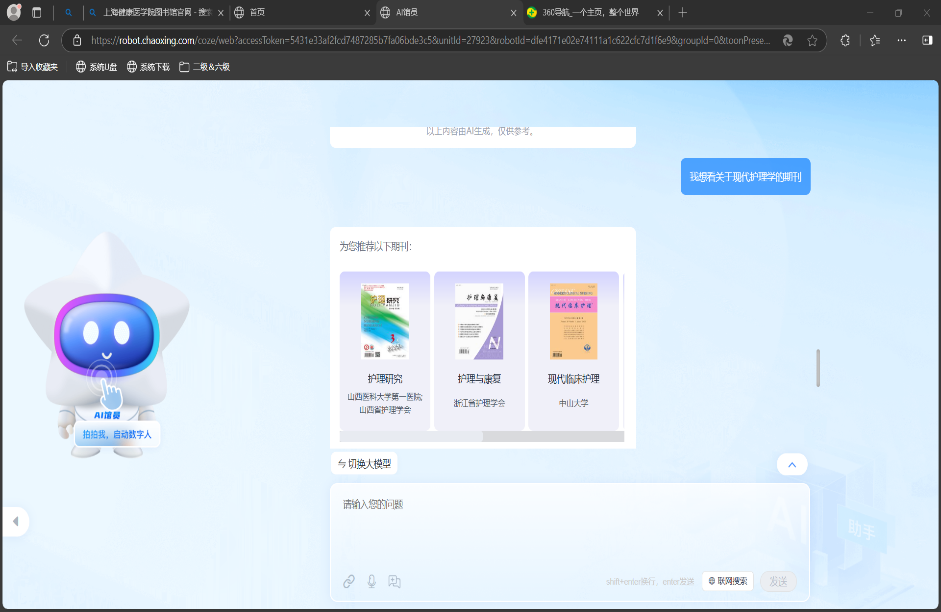This screenshot has width=941, height=612.
Task: Open the browser sidebar panel icon
Action: [x=926, y=40]
